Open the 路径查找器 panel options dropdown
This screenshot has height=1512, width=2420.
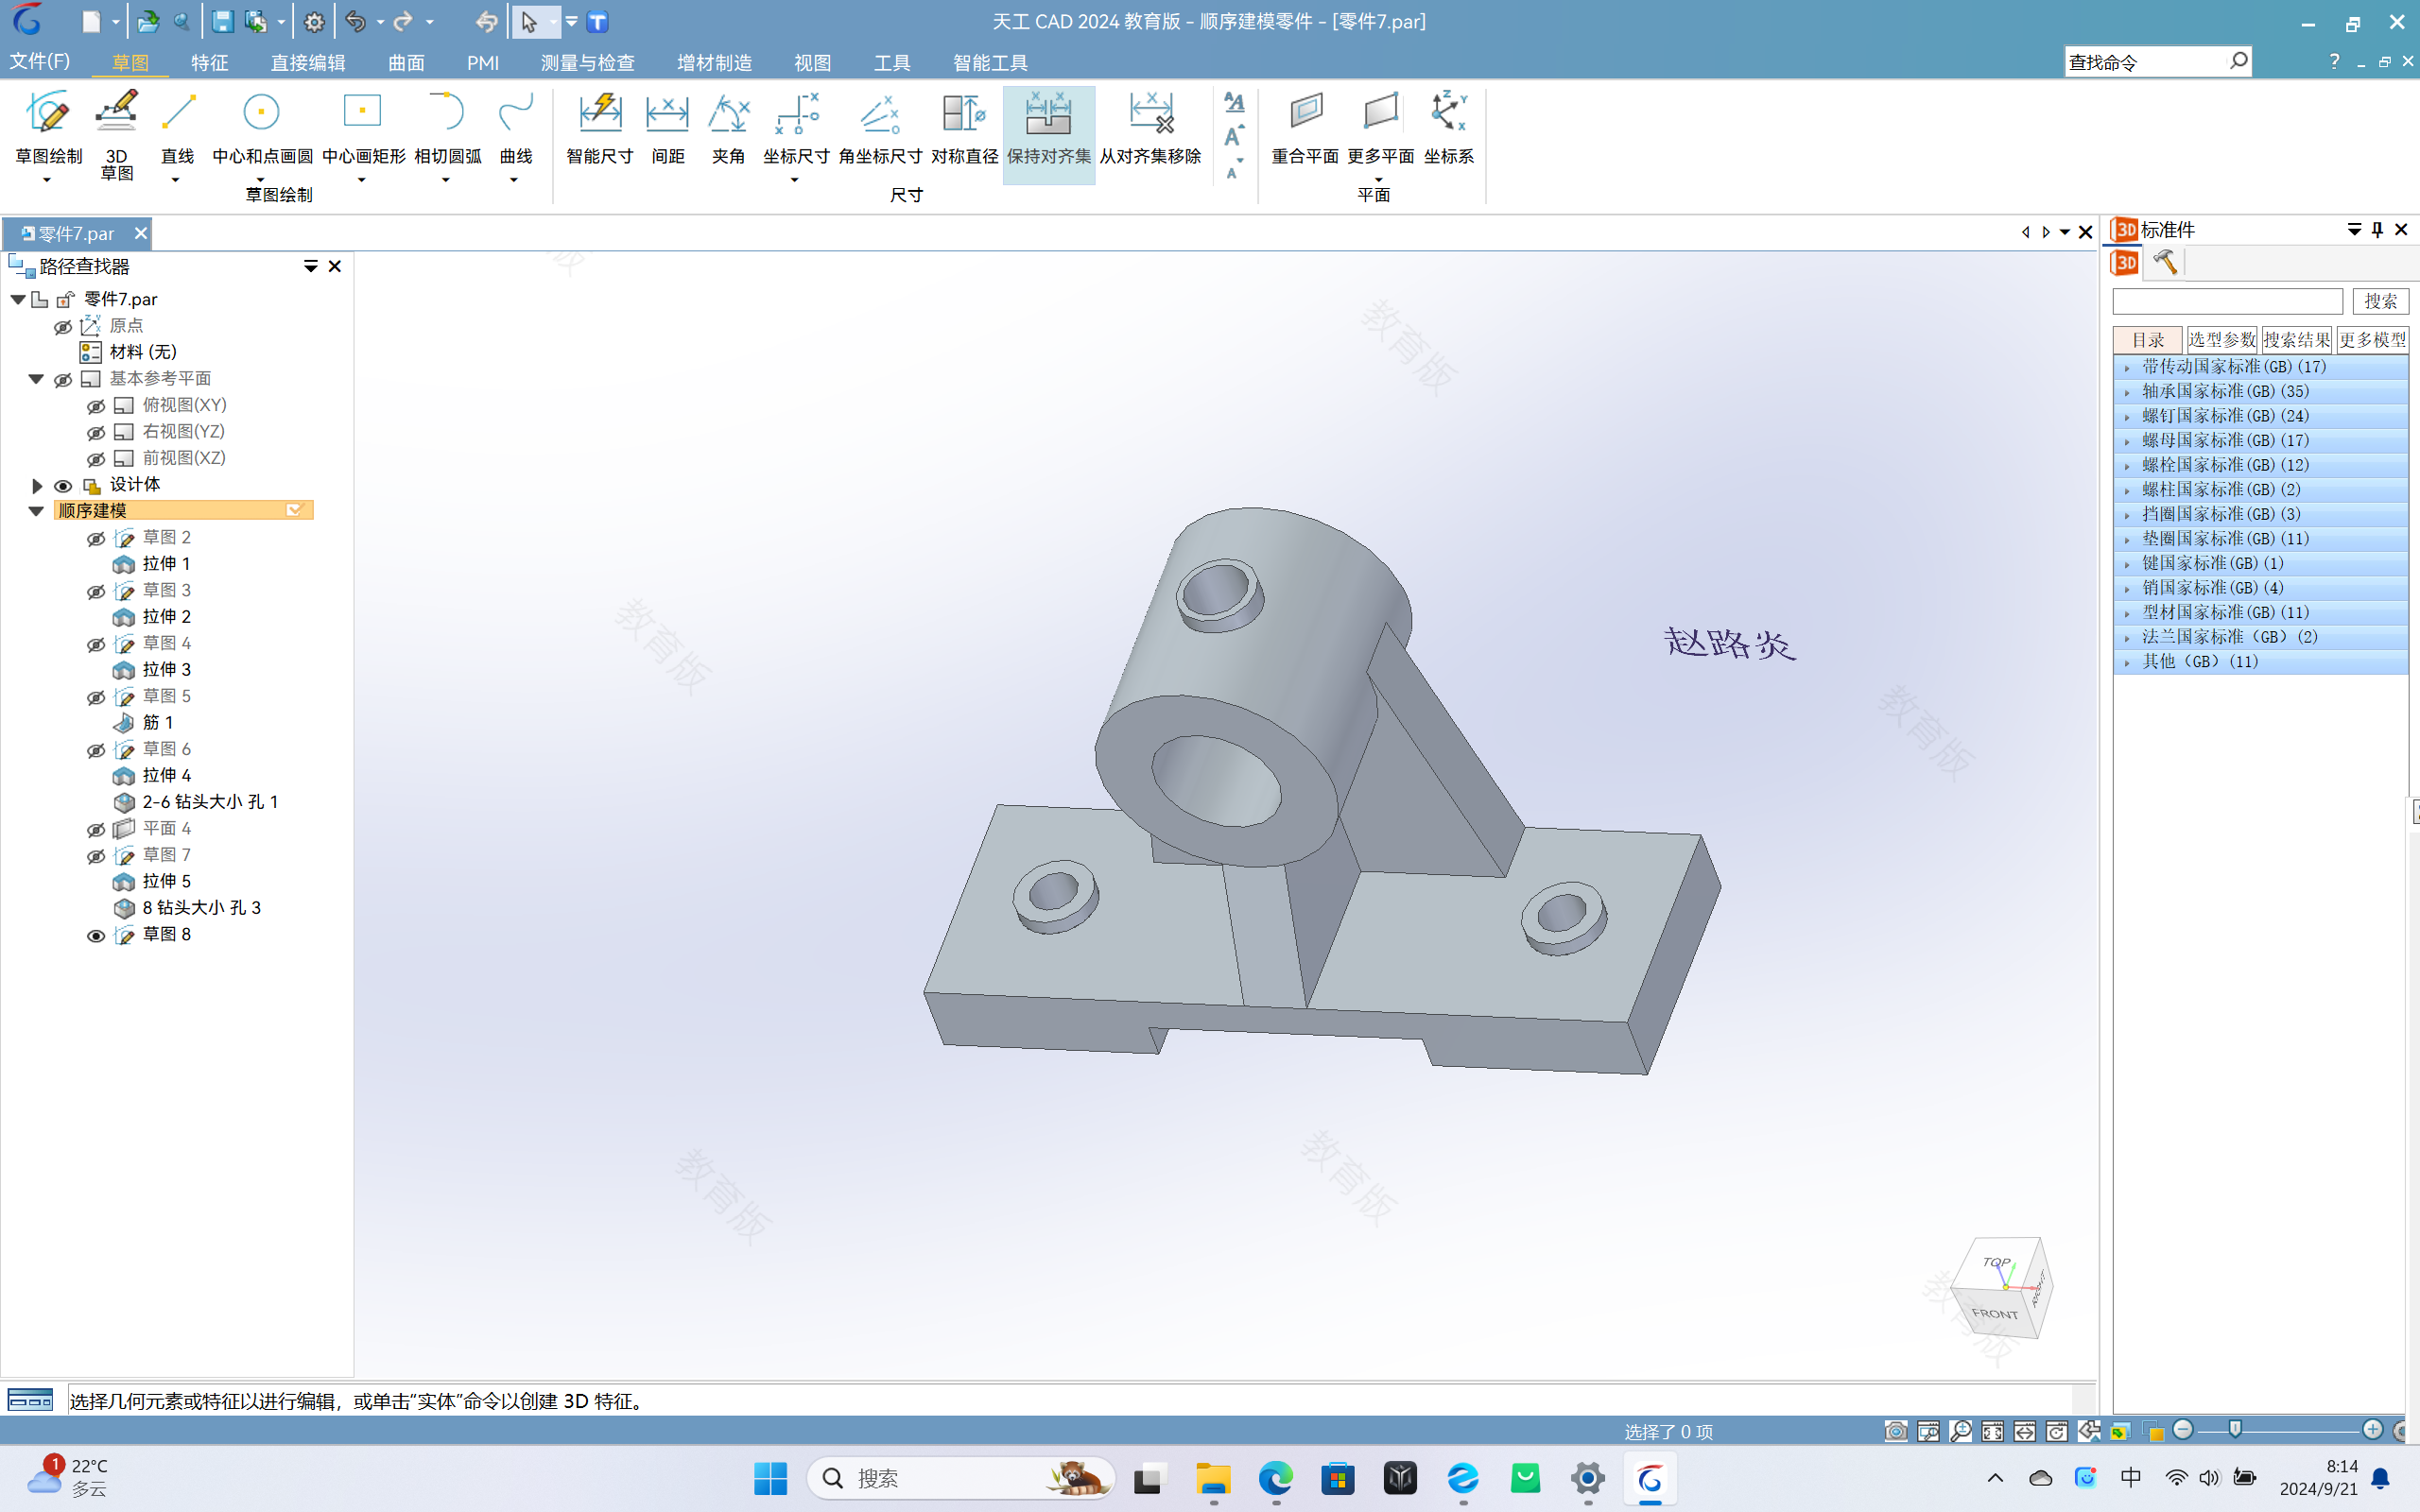311,266
